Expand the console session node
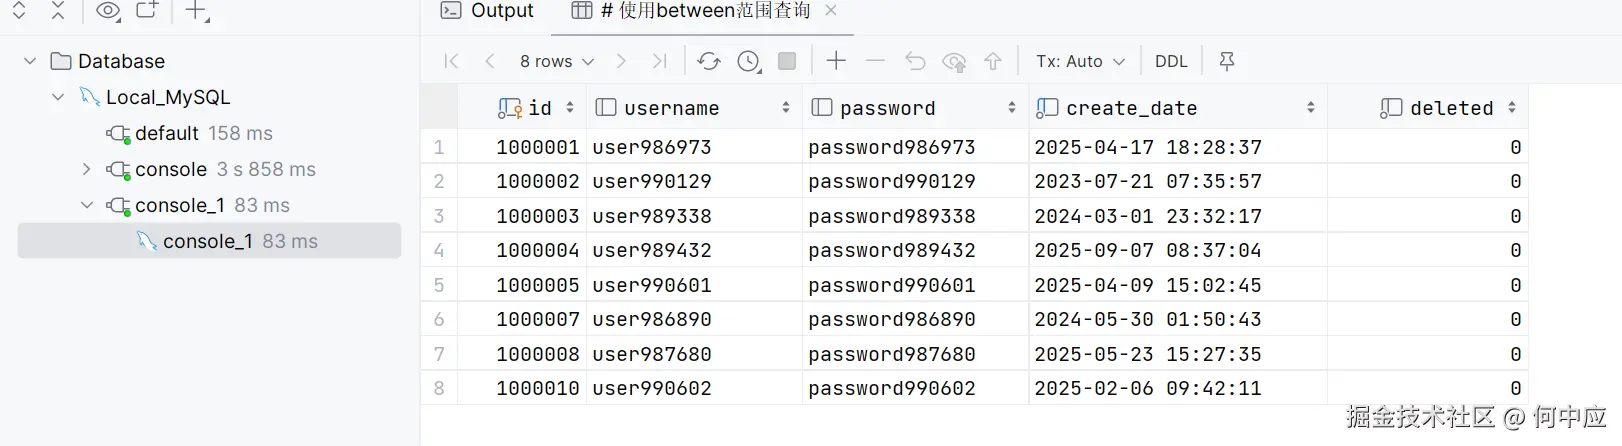This screenshot has height=446, width=1622. [87, 169]
